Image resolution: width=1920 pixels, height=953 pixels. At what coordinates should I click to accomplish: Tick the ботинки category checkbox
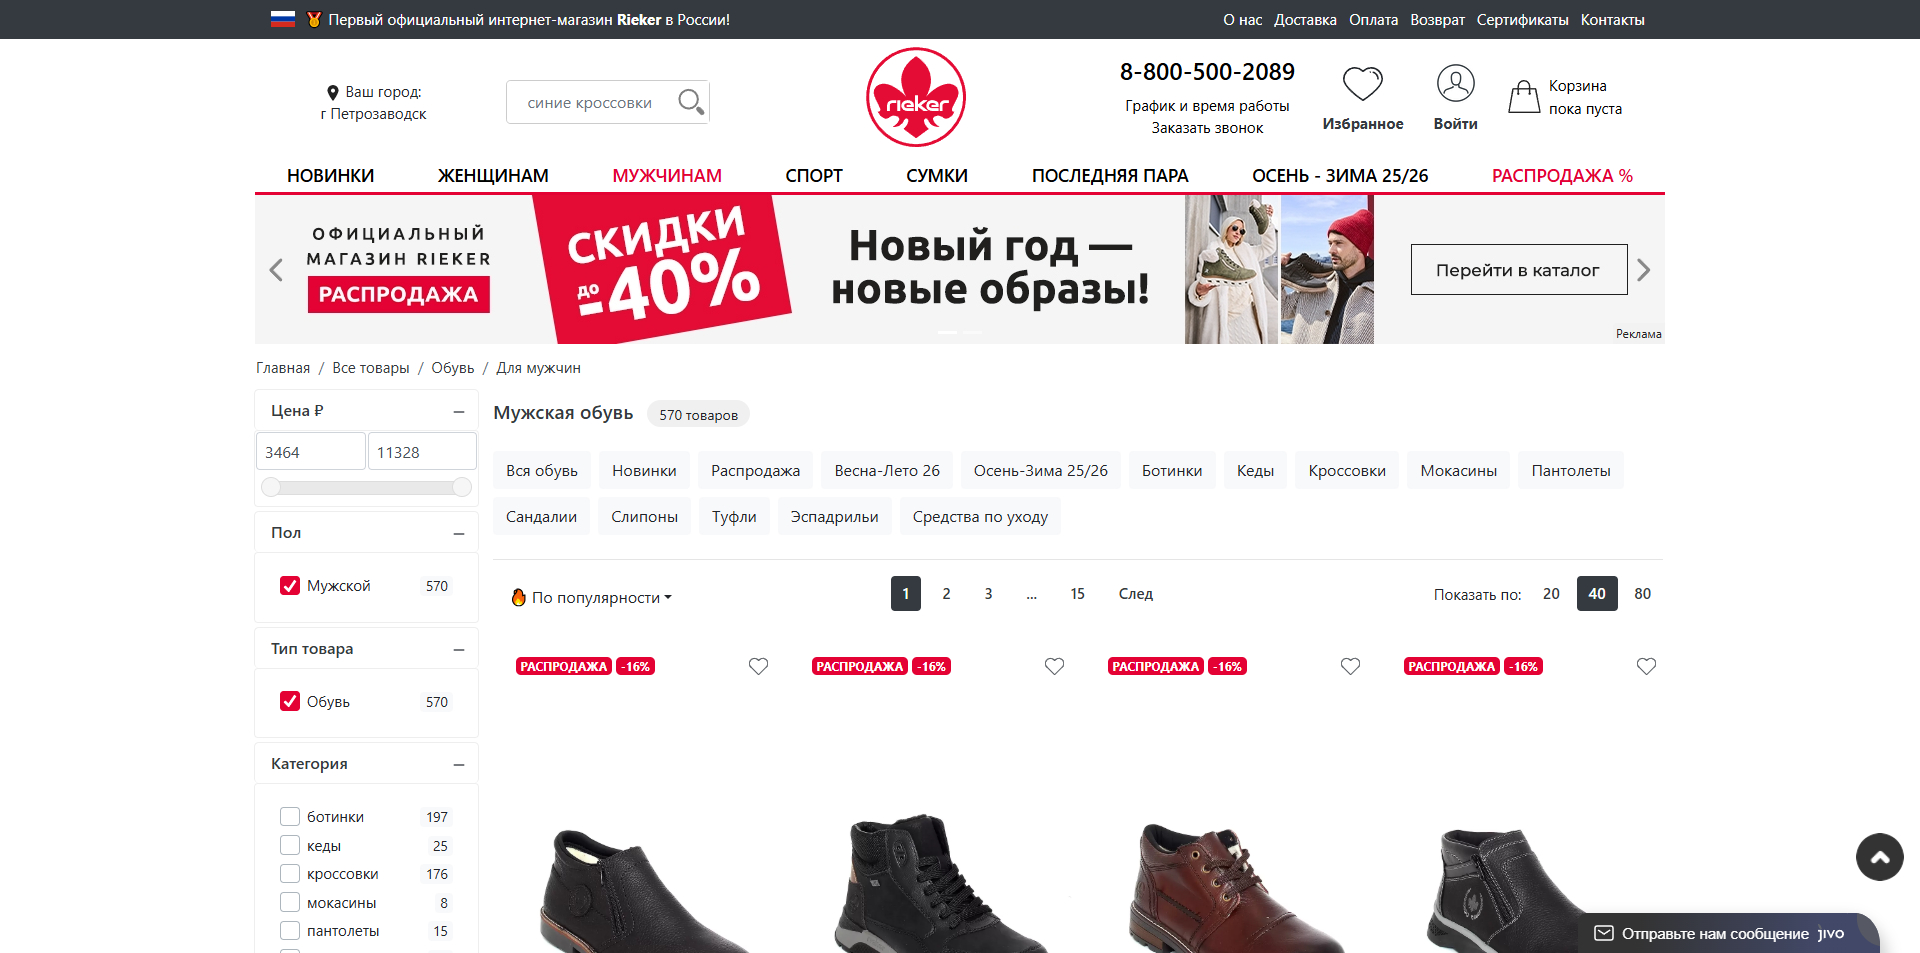(290, 817)
